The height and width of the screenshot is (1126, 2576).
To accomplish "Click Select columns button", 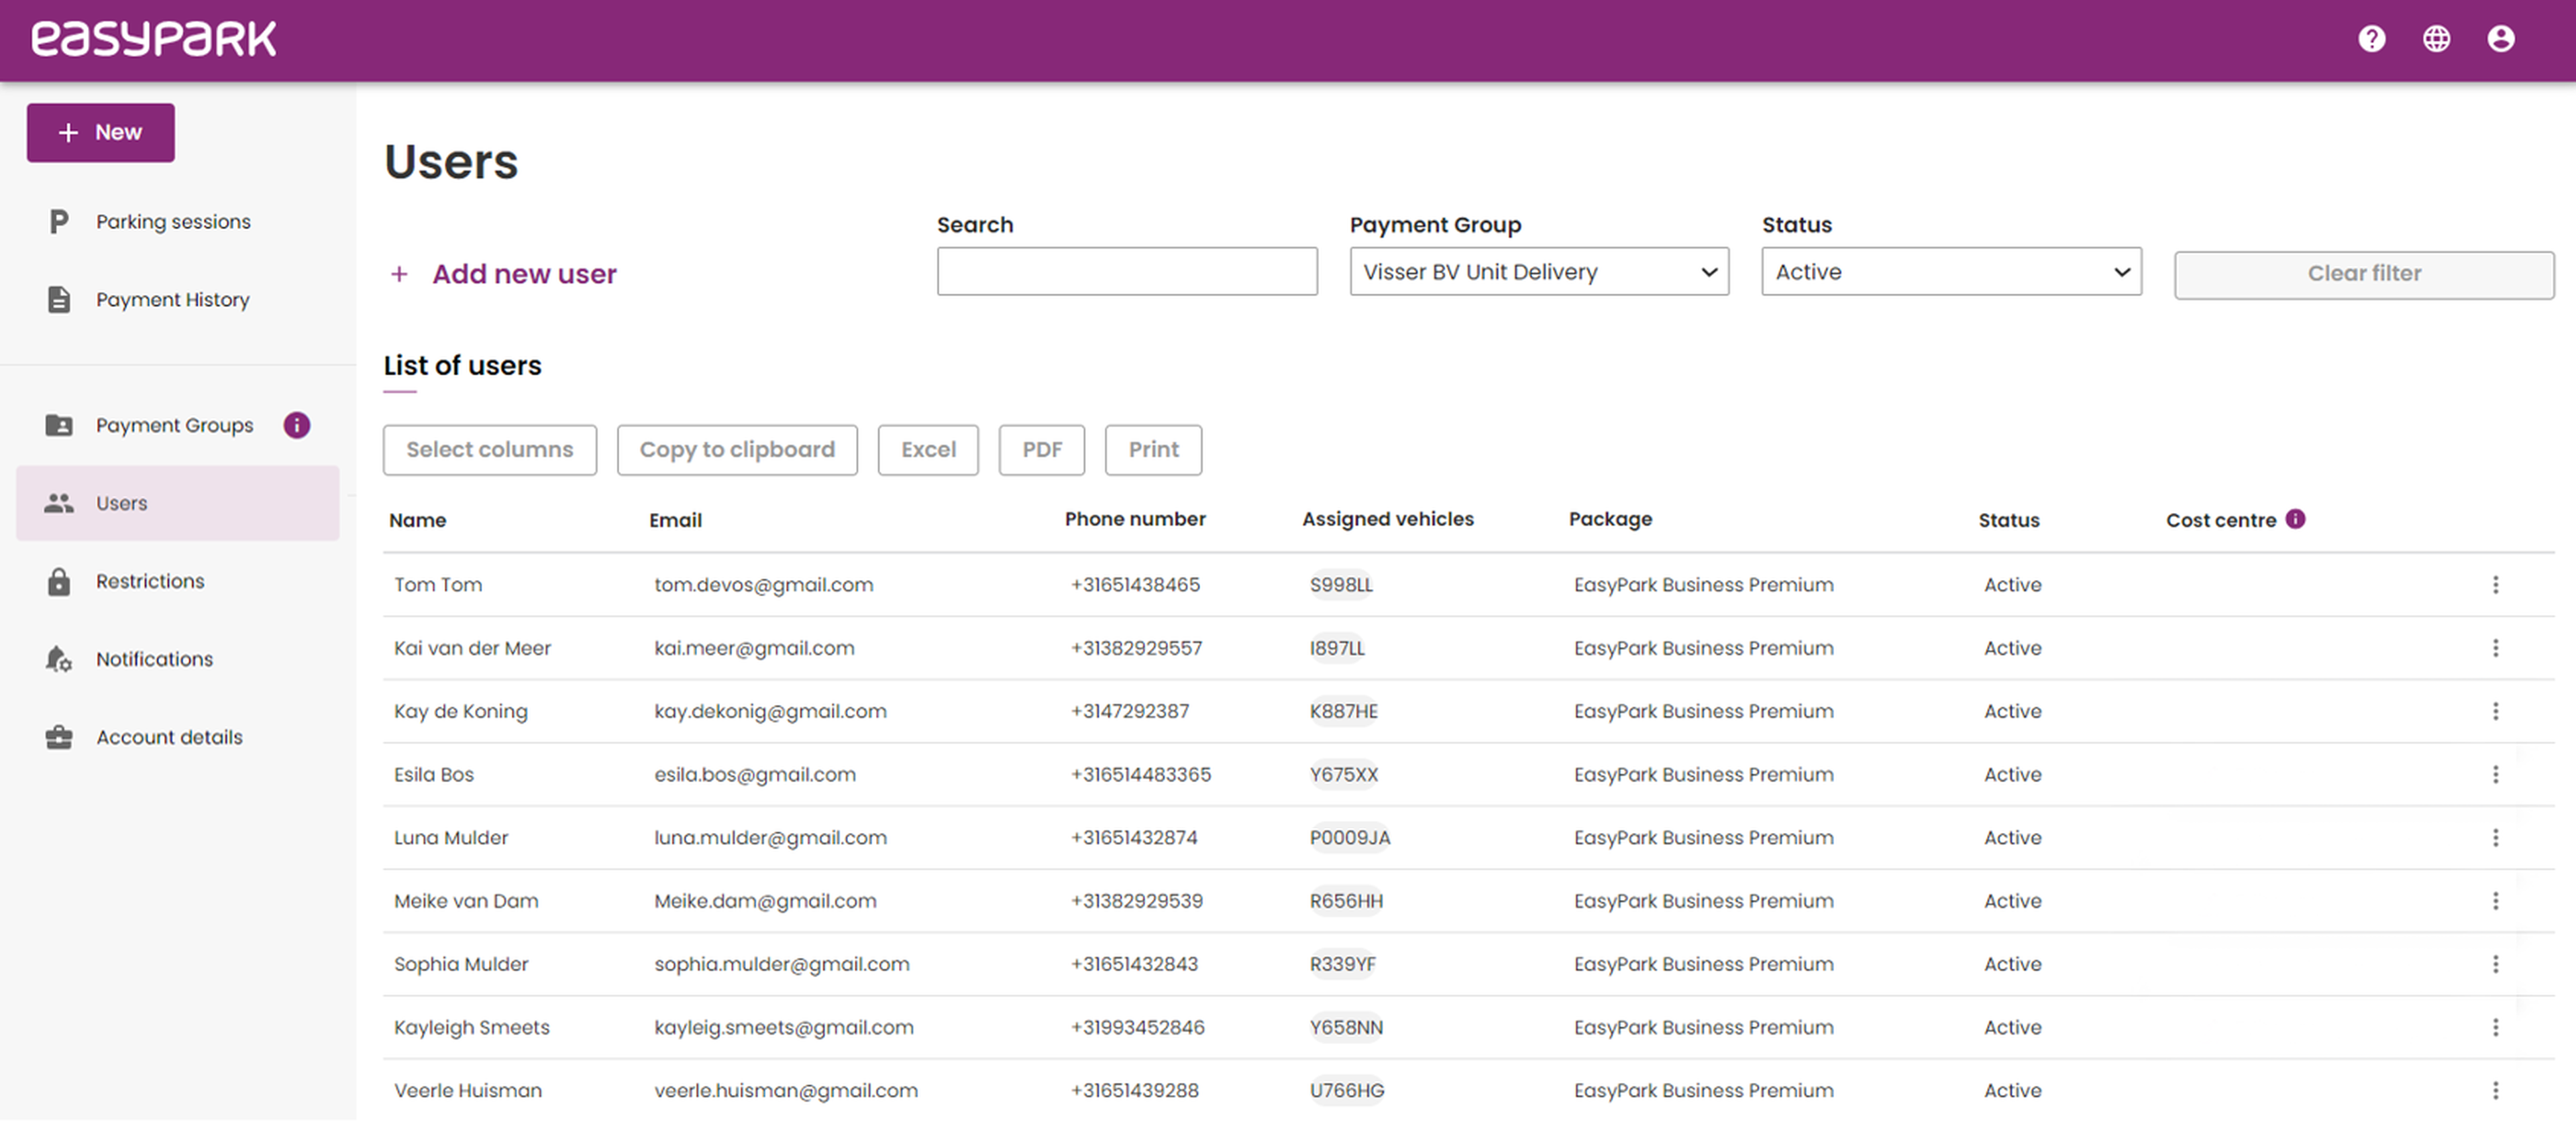I will [489, 449].
